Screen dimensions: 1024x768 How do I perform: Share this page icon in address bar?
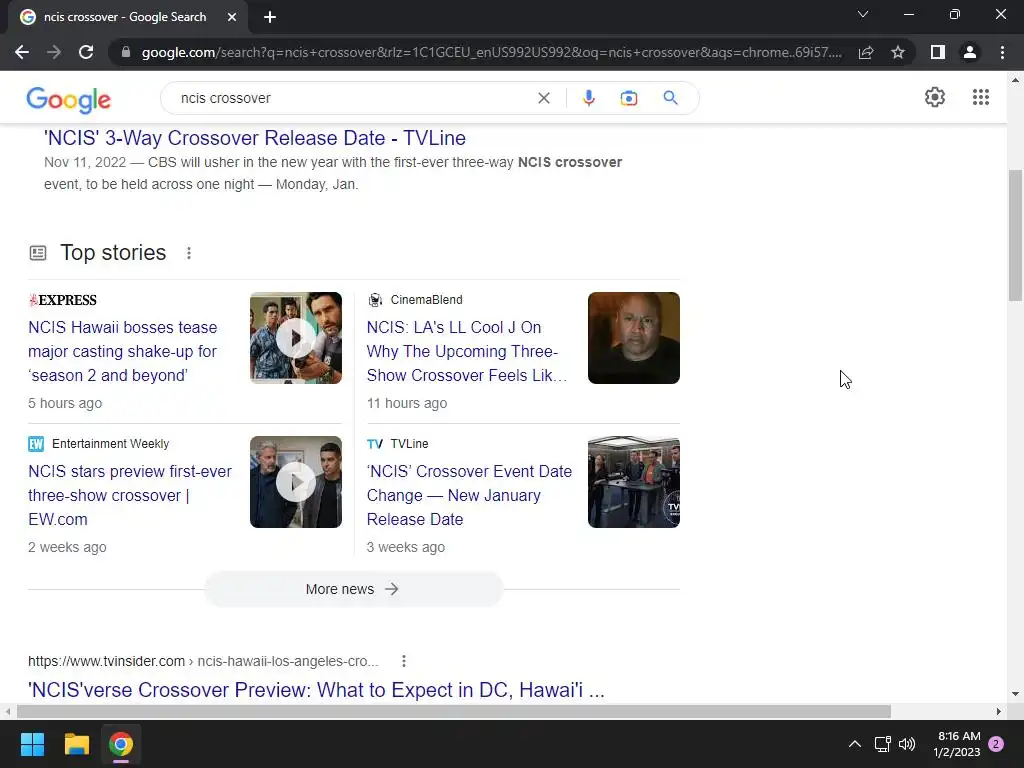point(866,52)
